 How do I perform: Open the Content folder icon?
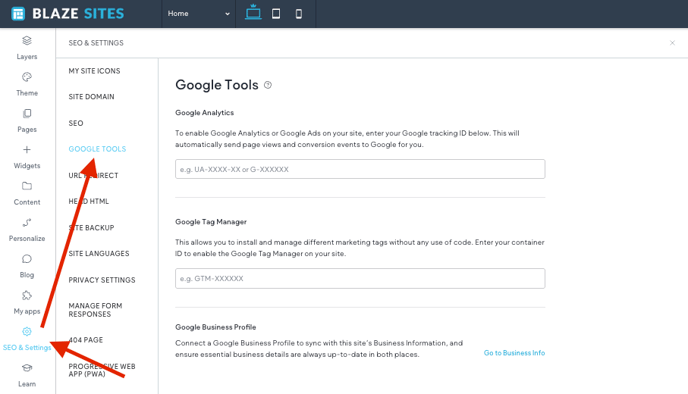point(27,186)
